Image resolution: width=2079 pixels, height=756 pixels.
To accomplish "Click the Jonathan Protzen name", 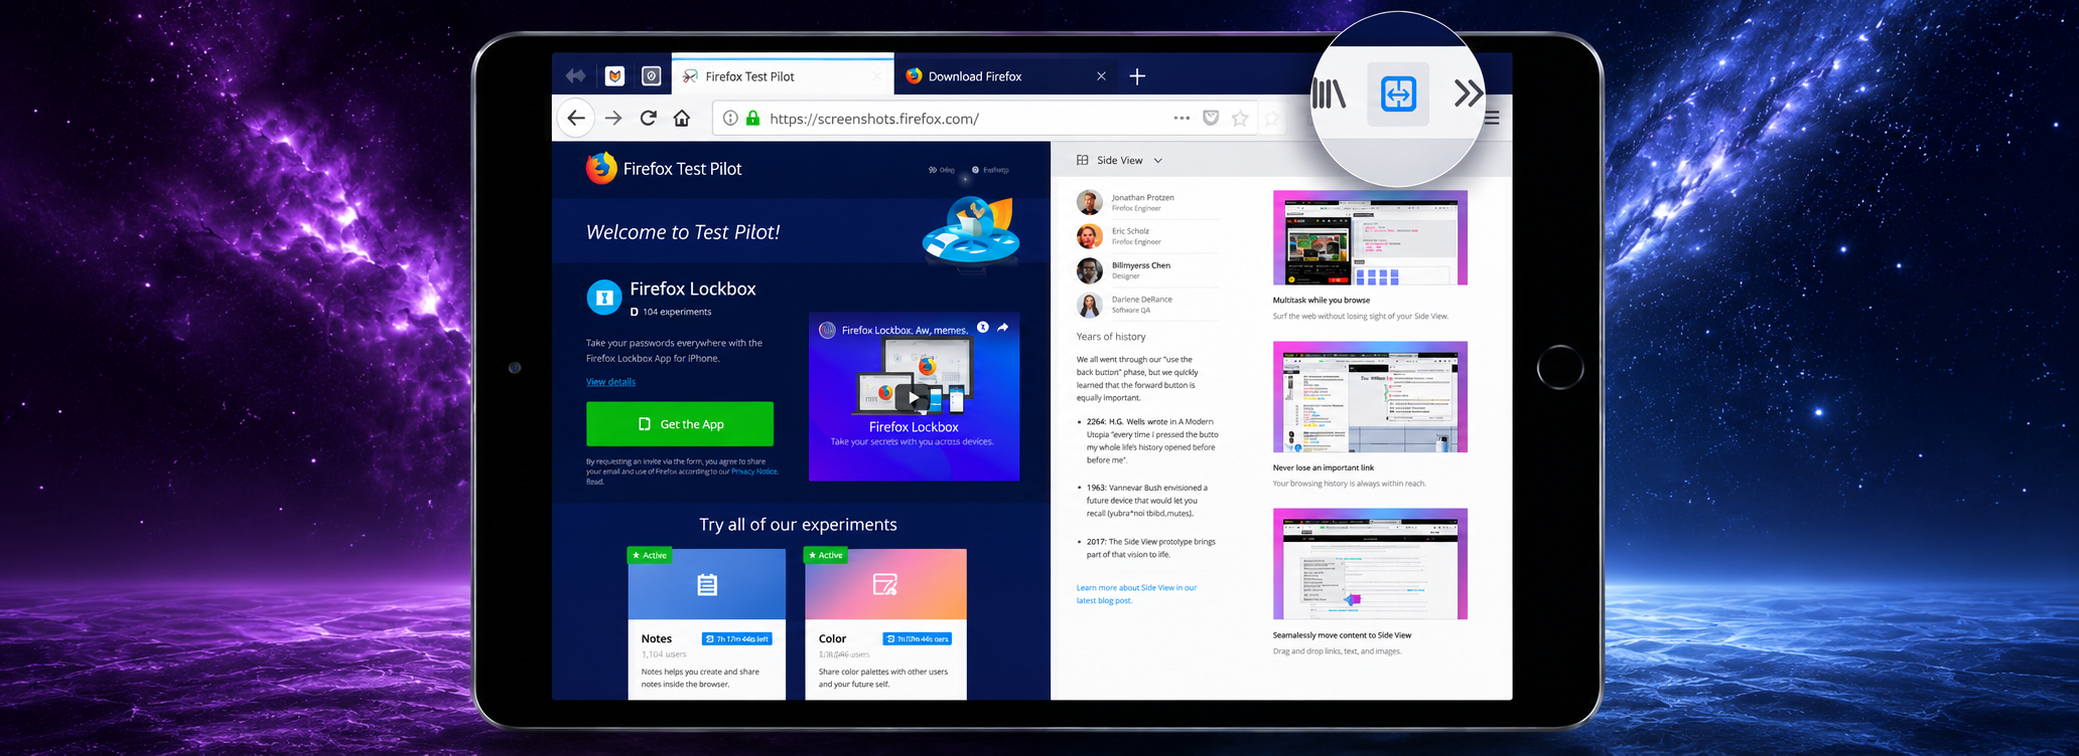I will 1143,197.
